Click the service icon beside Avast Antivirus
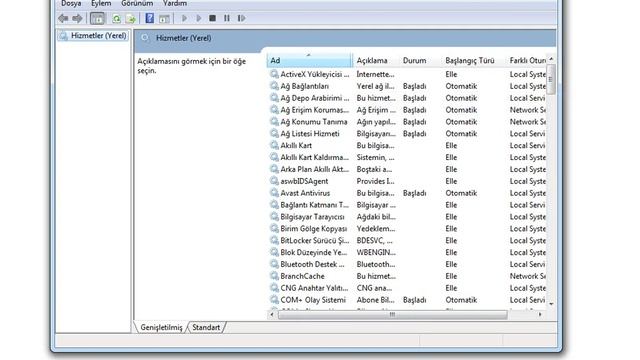The image size is (640, 360). click(274, 193)
